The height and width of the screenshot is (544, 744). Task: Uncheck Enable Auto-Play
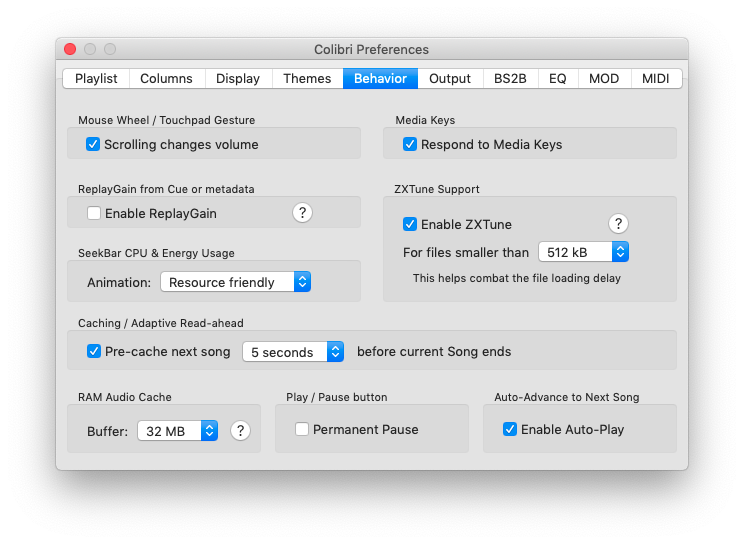510,429
